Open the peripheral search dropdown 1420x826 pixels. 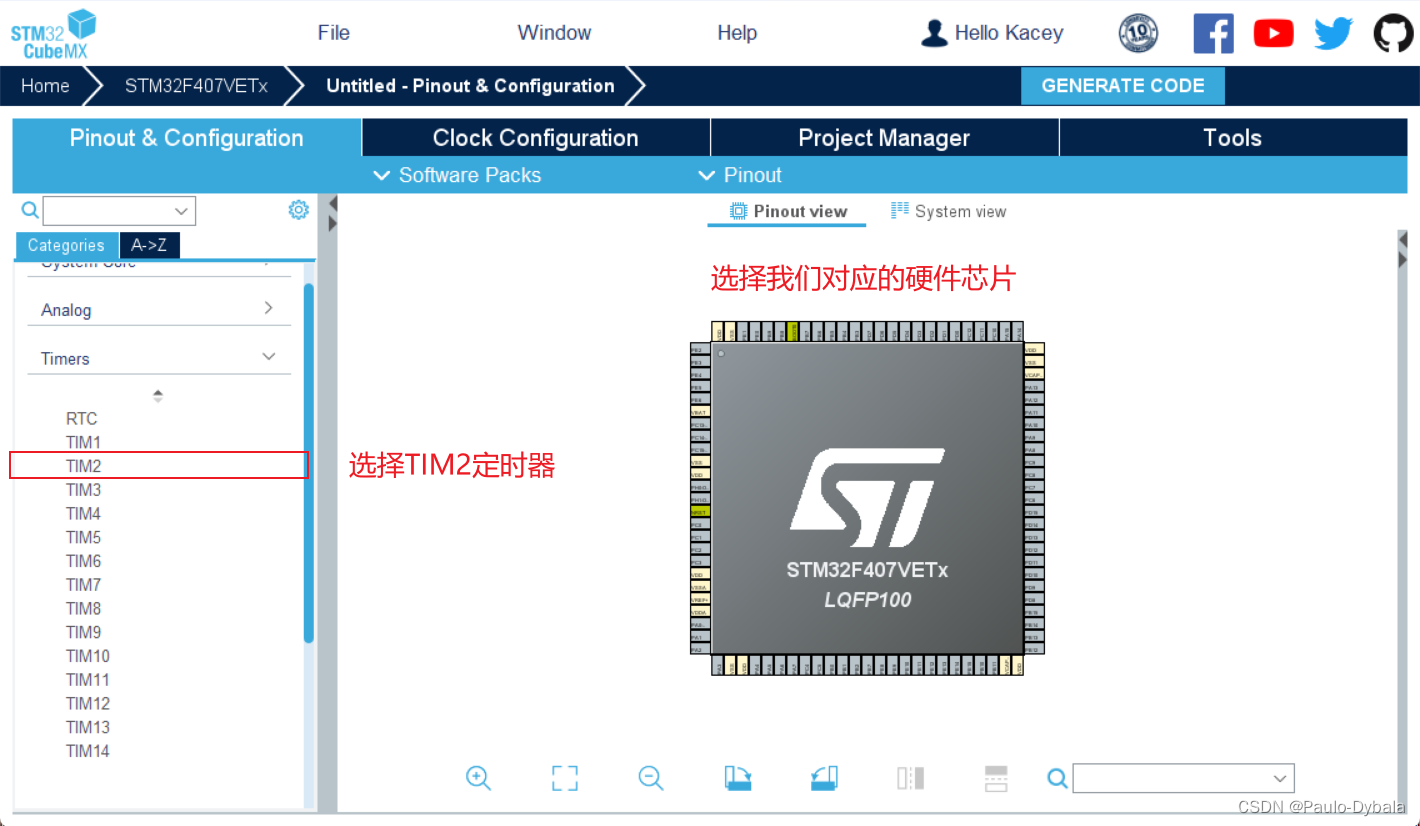(180, 210)
